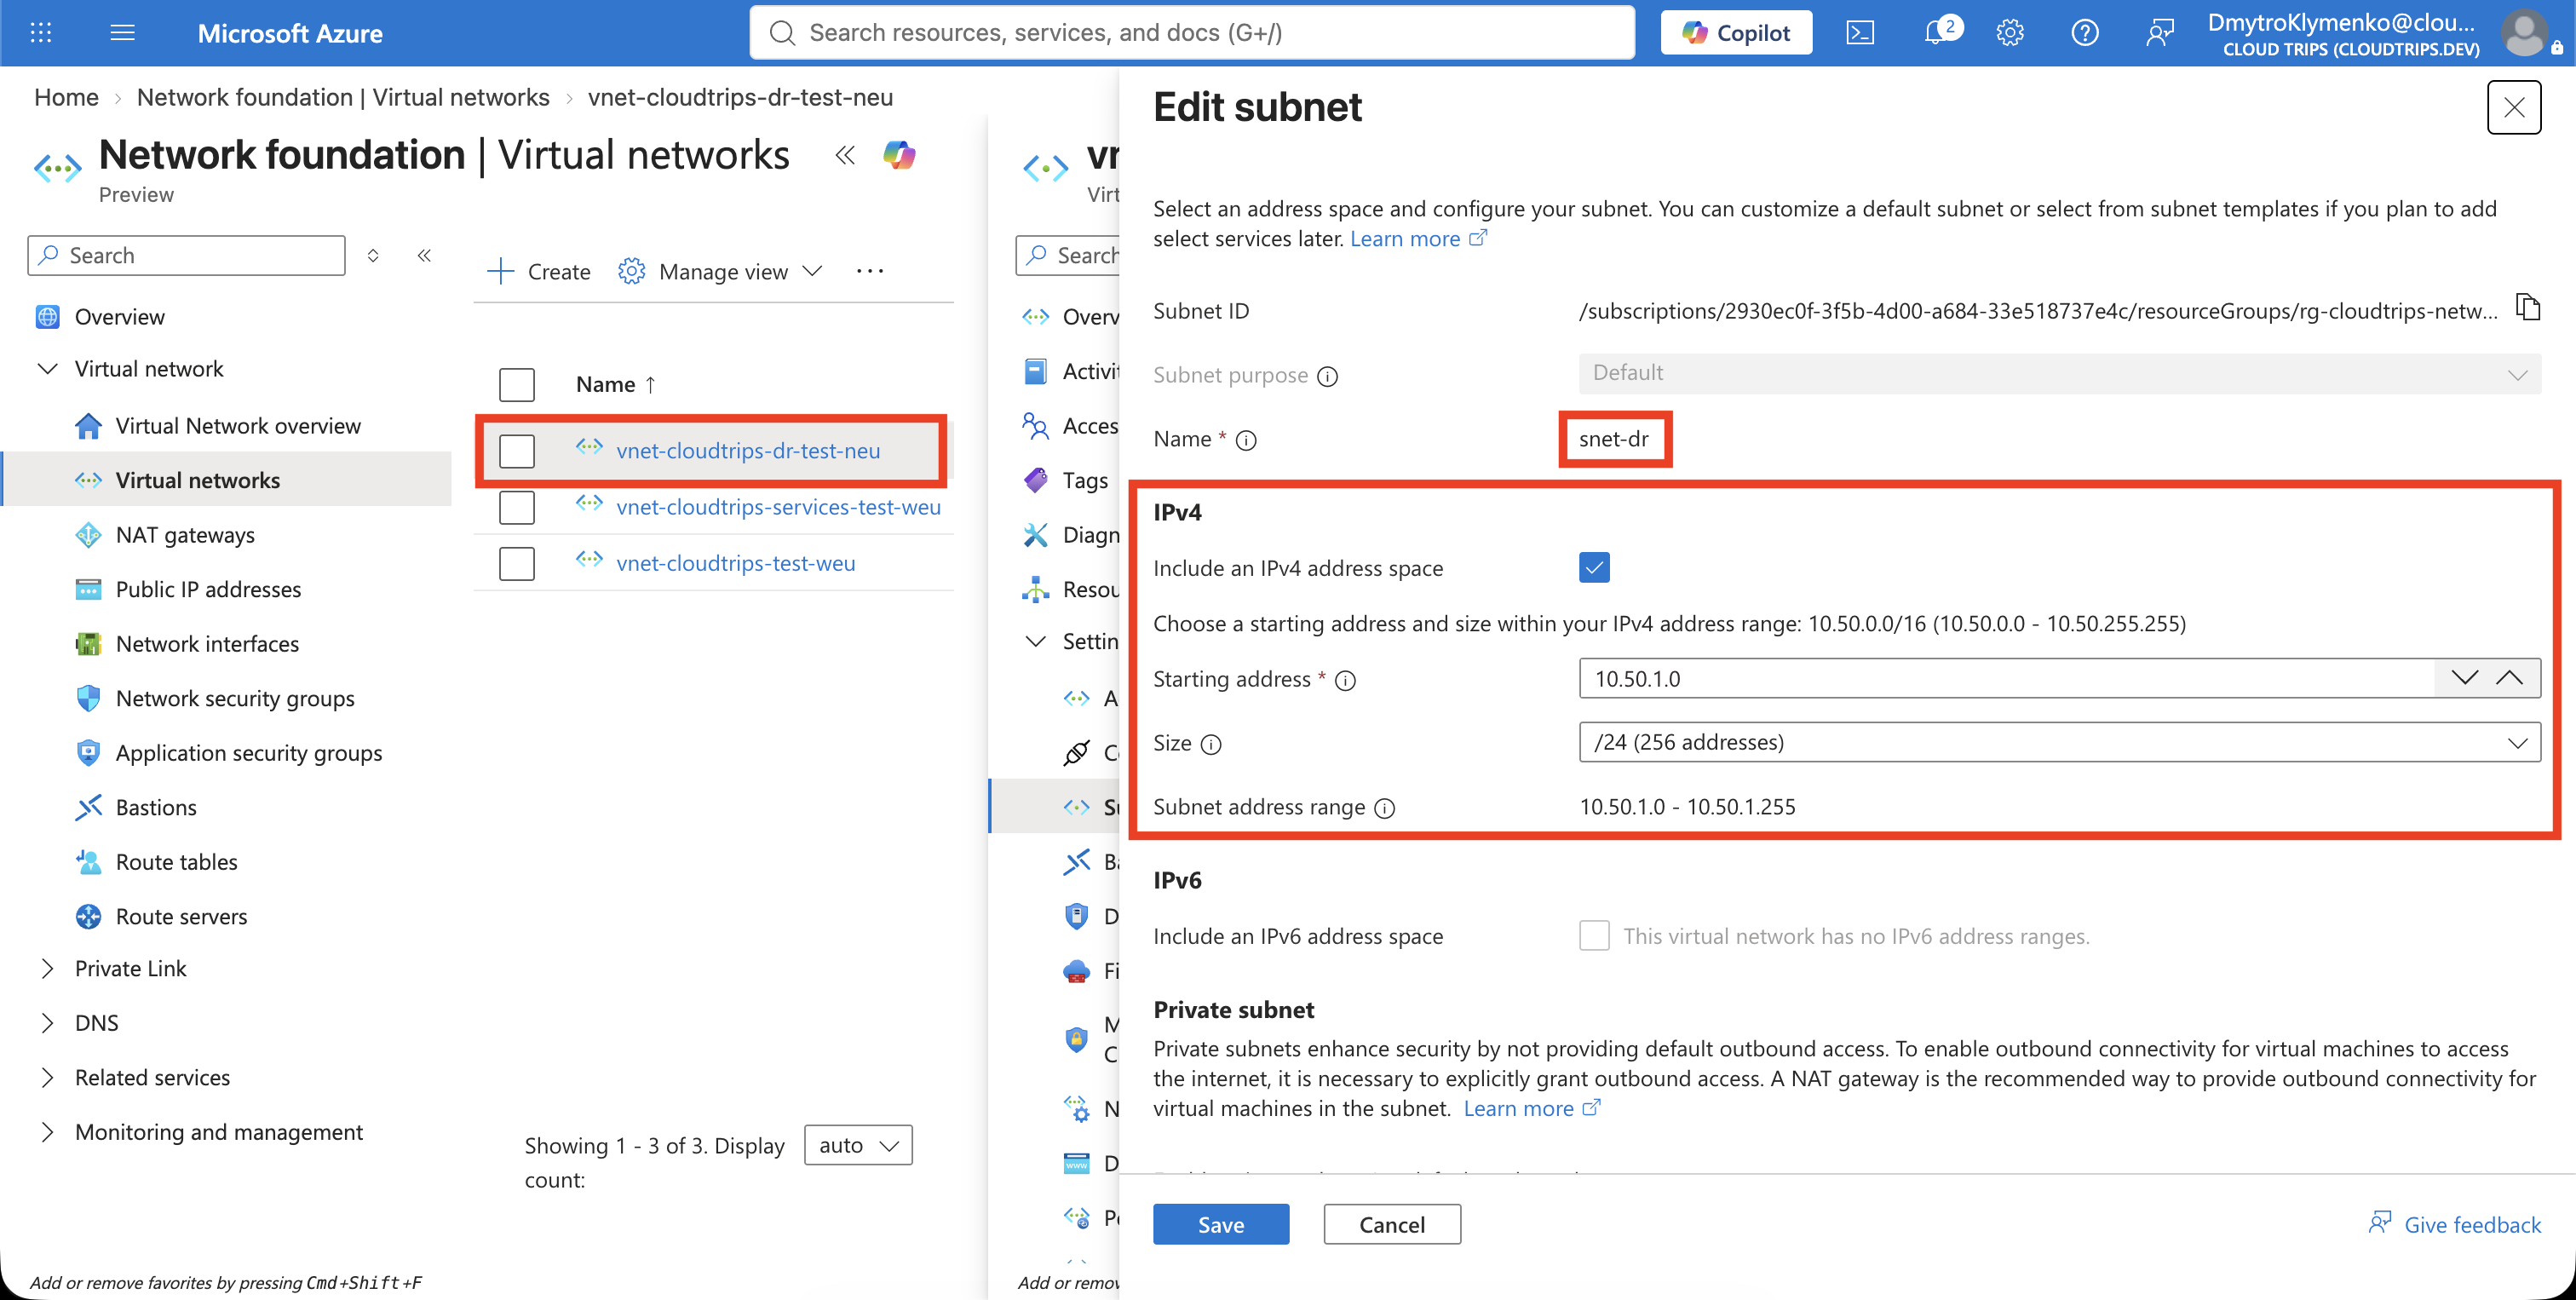
Task: Show info tooltip for Name field
Action: (1246, 441)
